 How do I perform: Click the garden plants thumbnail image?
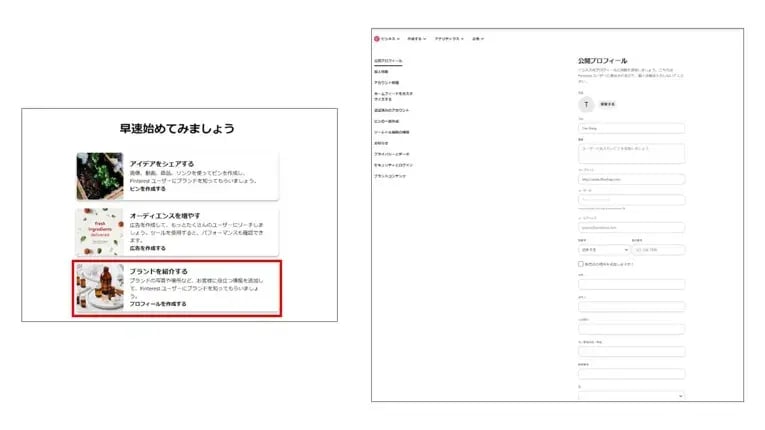point(99,176)
